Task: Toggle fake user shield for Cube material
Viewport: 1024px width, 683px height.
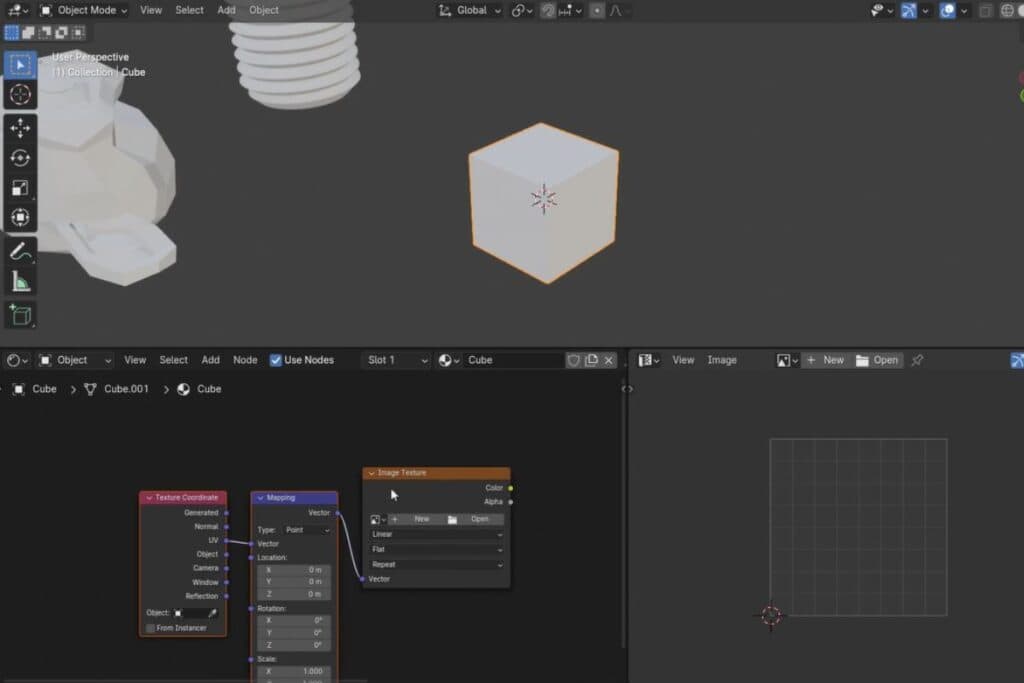Action: click(x=573, y=360)
